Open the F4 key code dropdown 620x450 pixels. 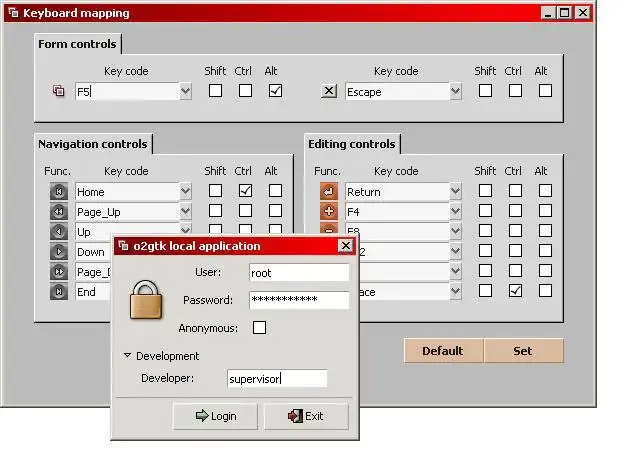pyautogui.click(x=456, y=212)
